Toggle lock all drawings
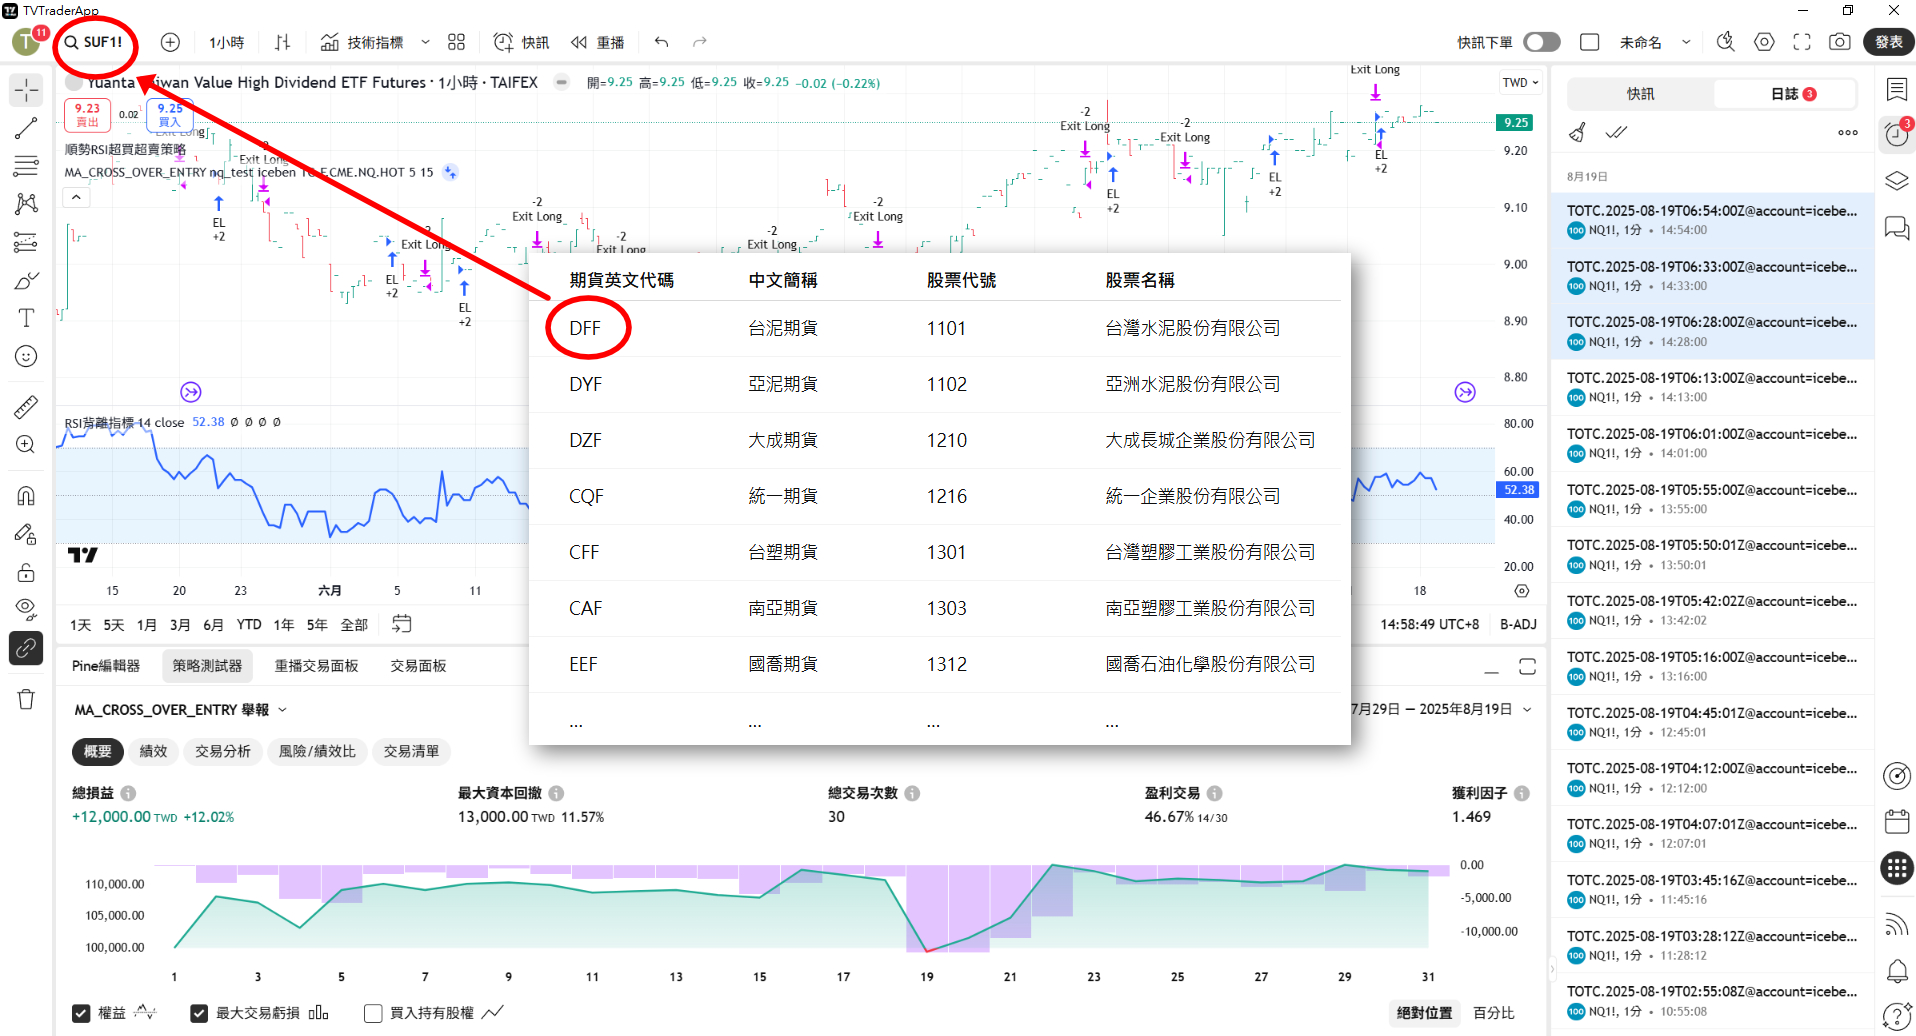Image resolution: width=1916 pixels, height=1036 pixels. pyautogui.click(x=27, y=572)
